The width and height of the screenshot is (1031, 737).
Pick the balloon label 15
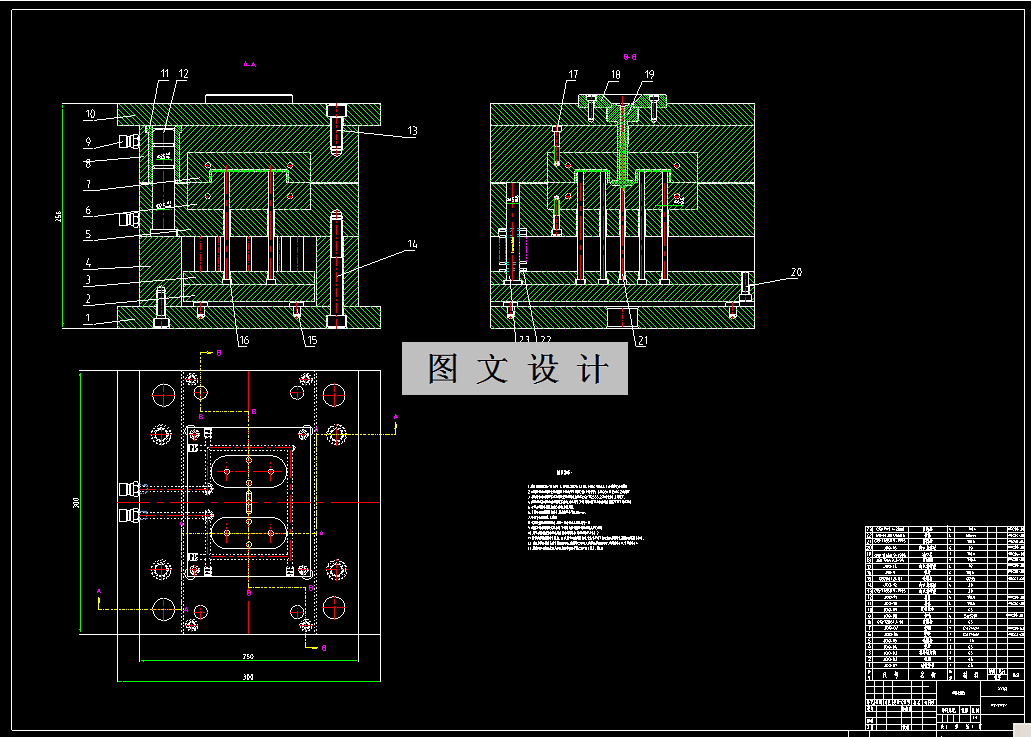(312, 340)
